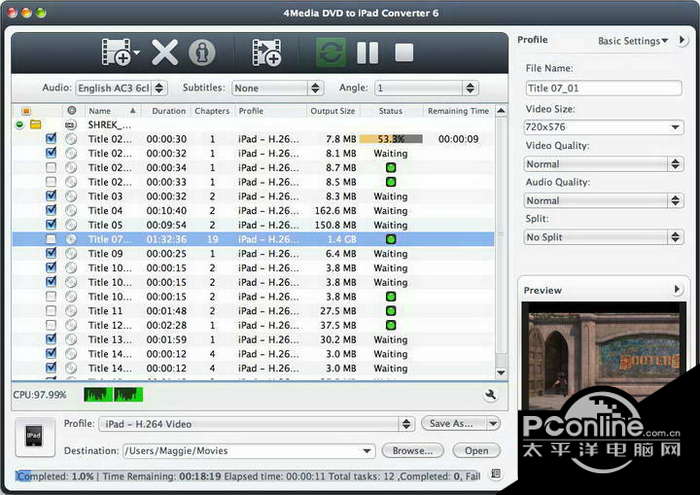Open the Add DVD dropdown arrow
700x495 pixels.
click(137, 52)
